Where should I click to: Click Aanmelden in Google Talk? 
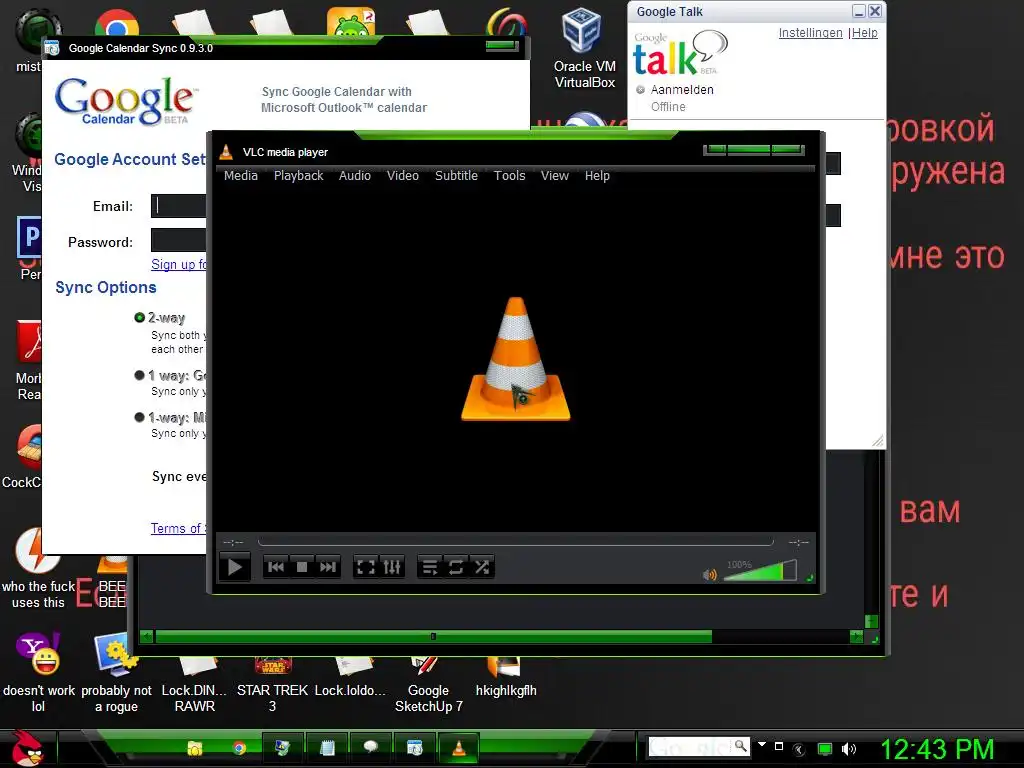coord(682,89)
